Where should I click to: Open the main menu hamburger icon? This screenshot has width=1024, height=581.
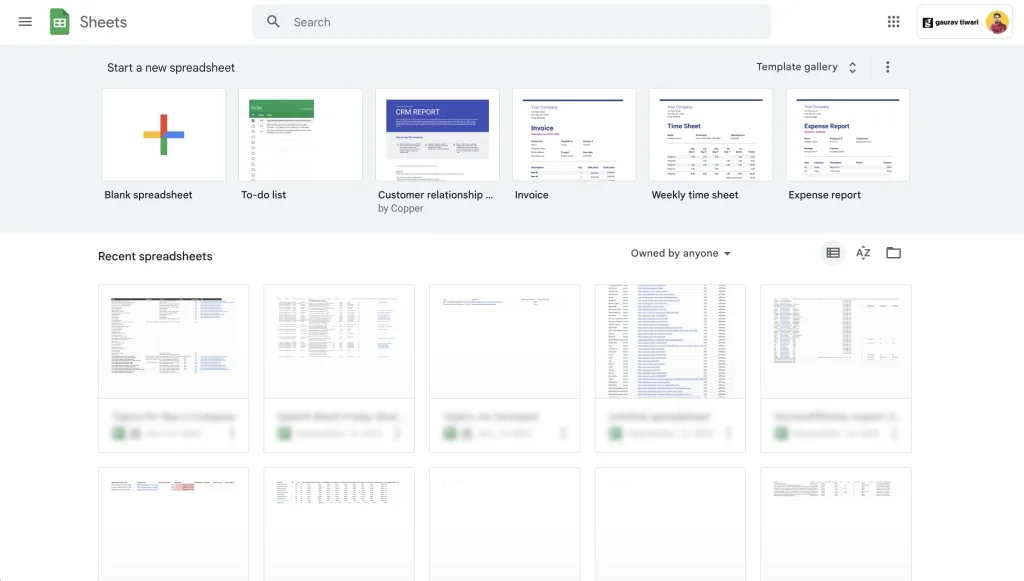click(25, 21)
